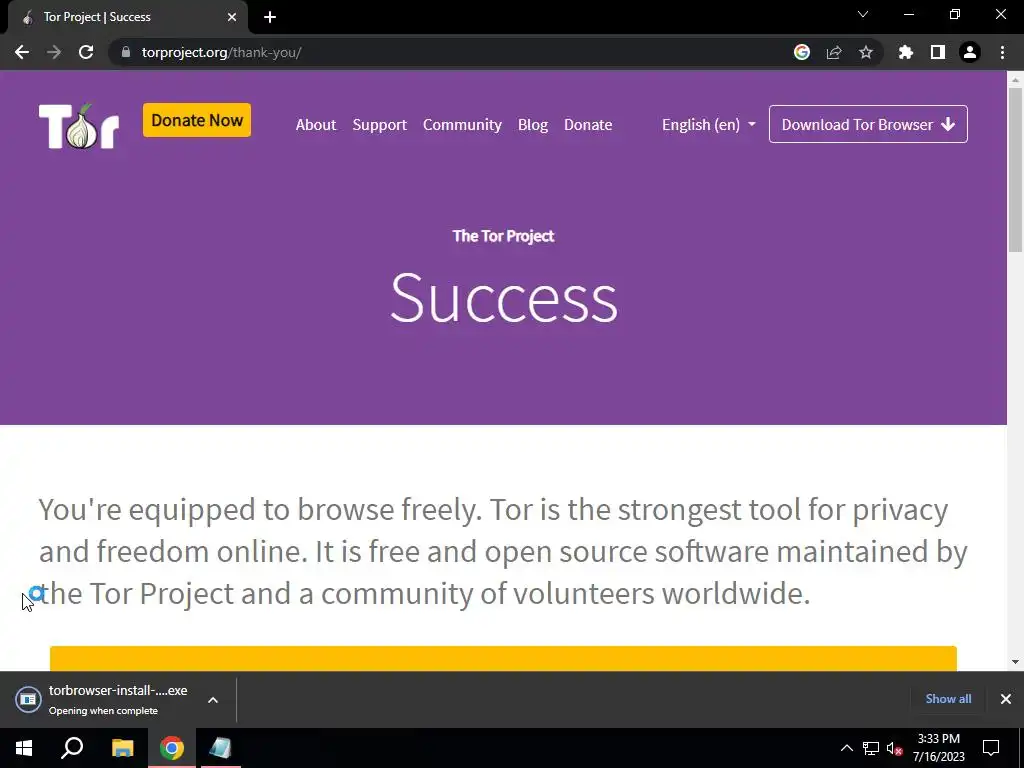
Task: Expand the torbrowser-install download options caret
Action: (x=213, y=700)
